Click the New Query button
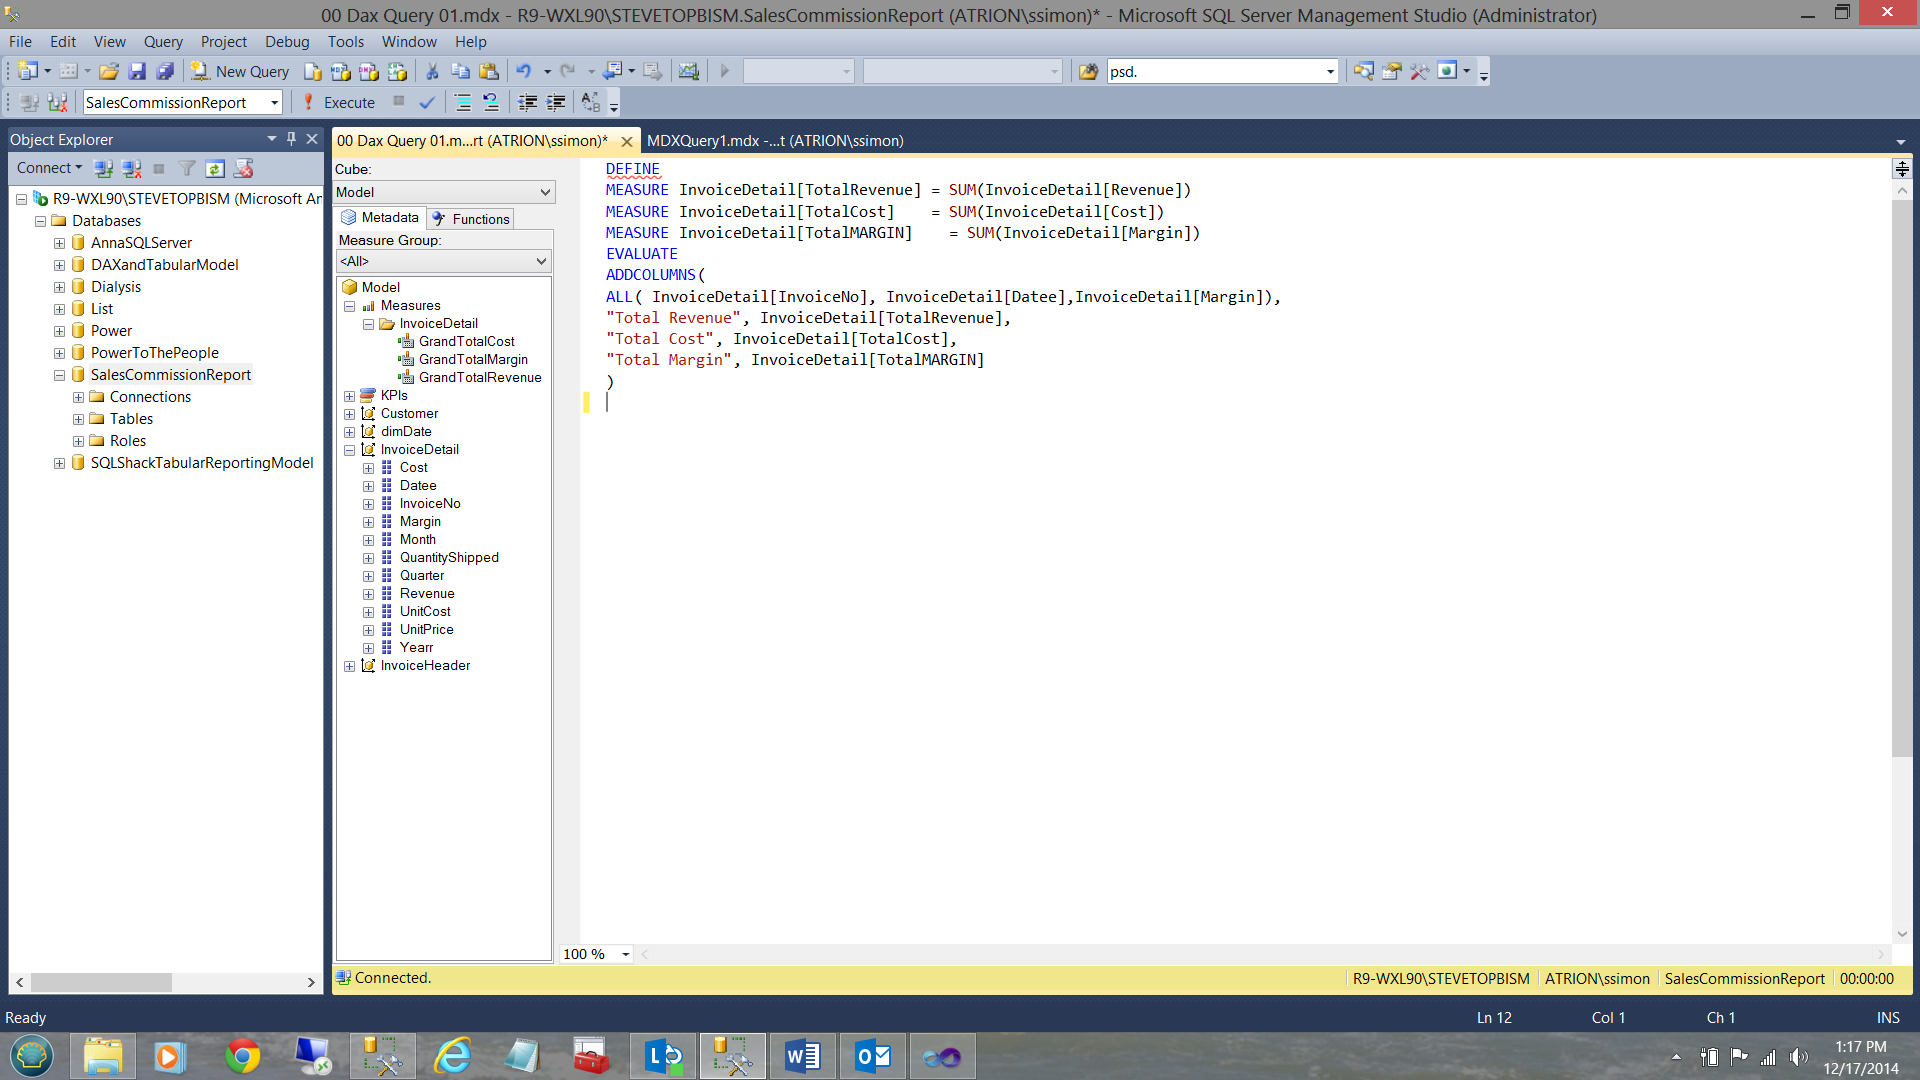Viewport: 1920px width, 1080px height. click(x=241, y=71)
